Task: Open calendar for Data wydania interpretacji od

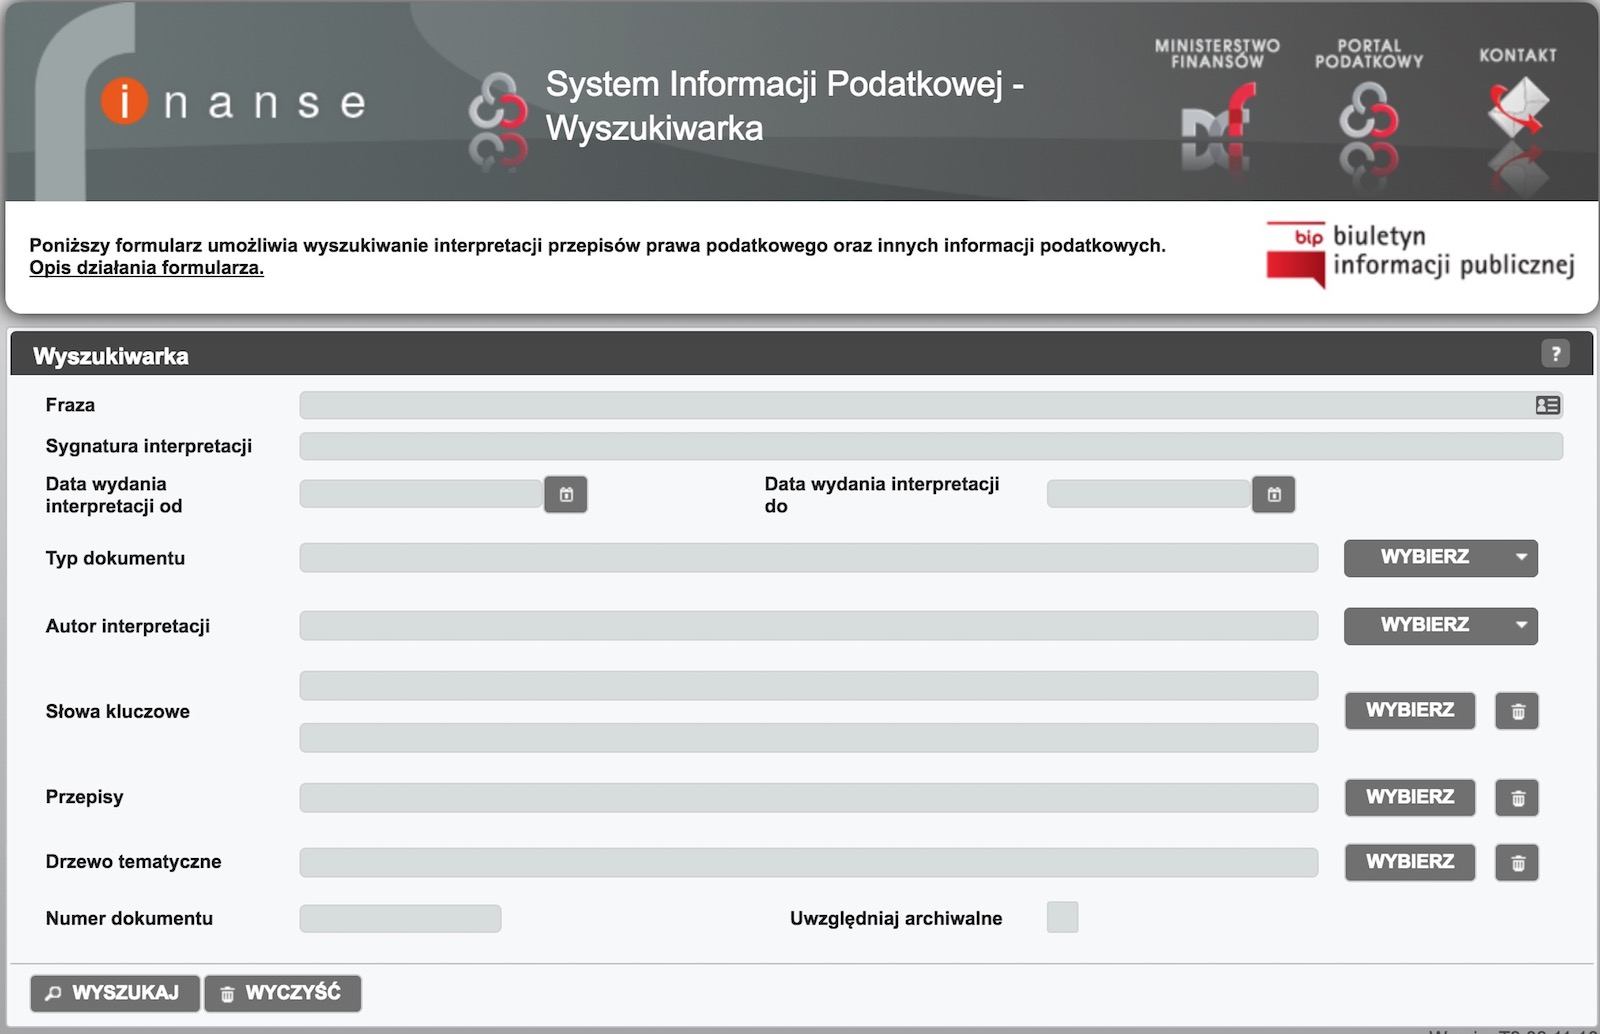Action: 566,495
